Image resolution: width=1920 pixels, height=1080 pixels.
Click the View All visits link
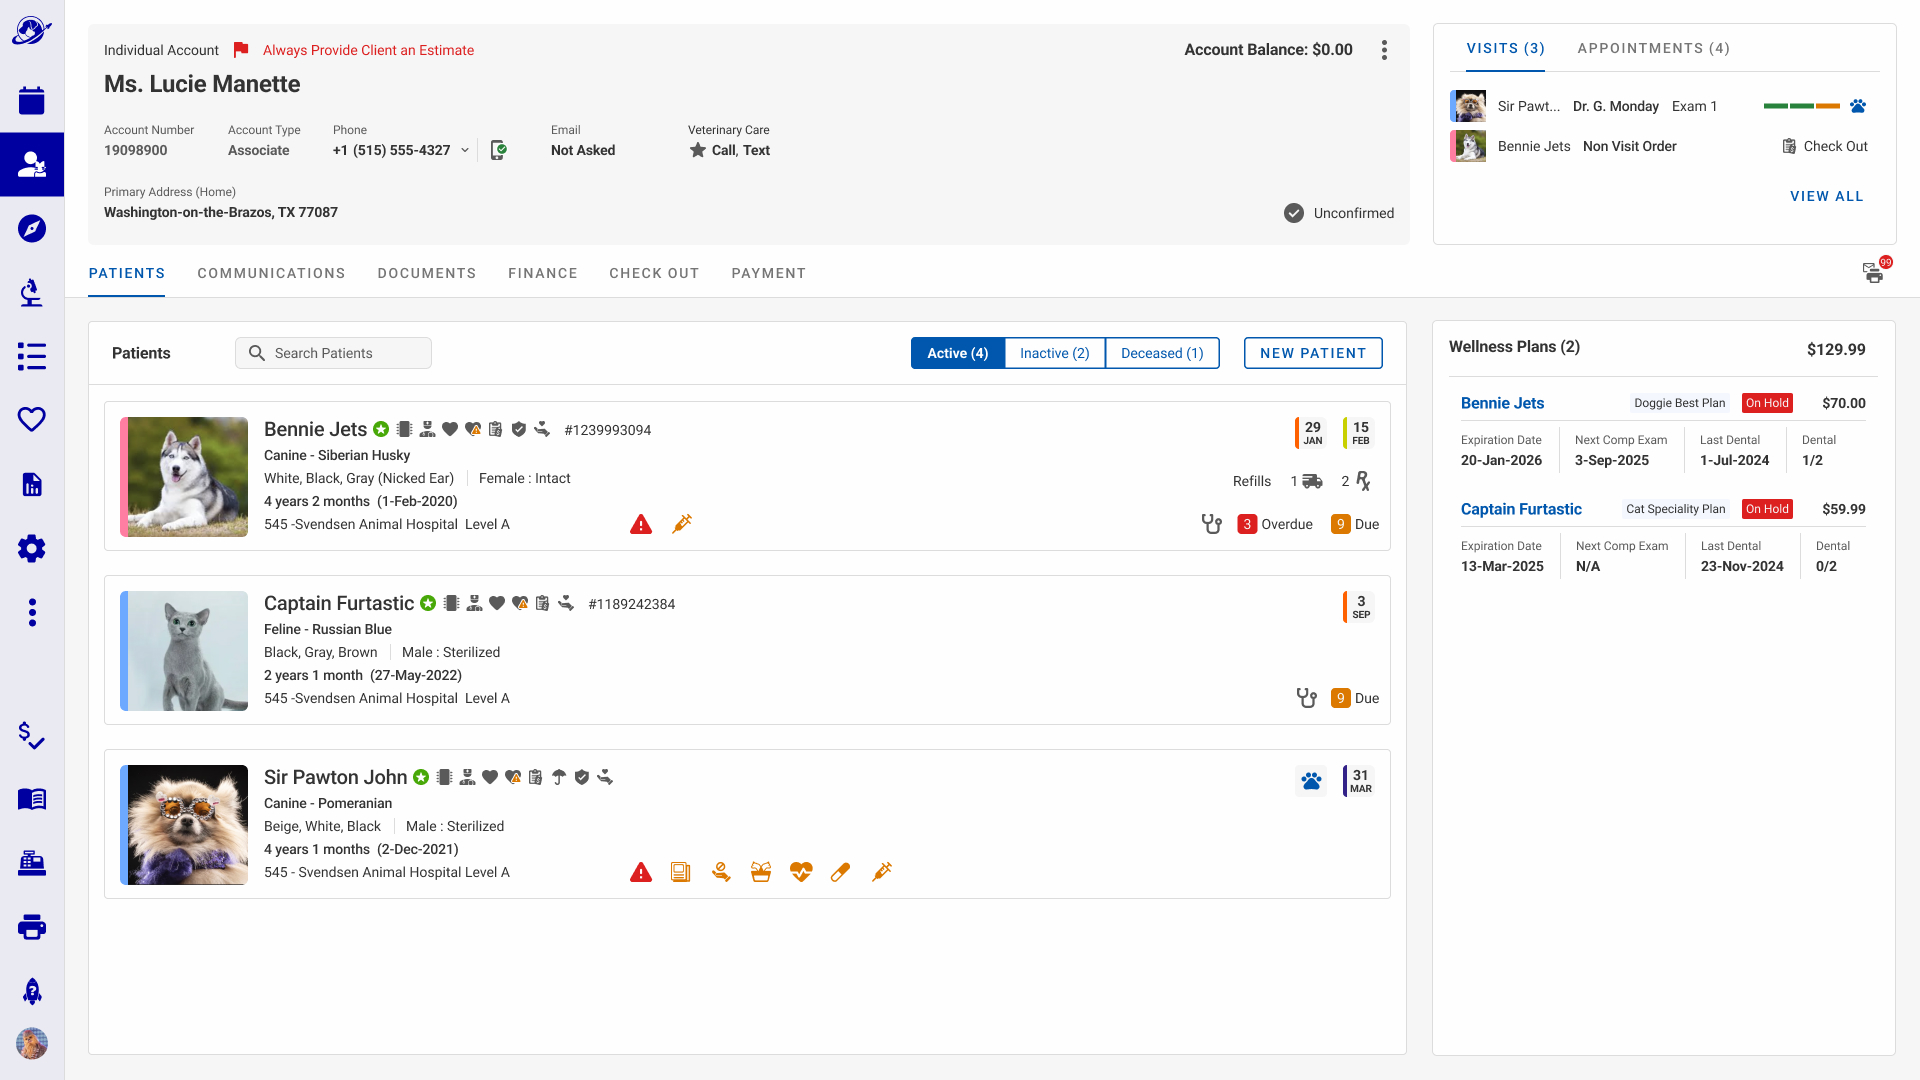coord(1826,196)
